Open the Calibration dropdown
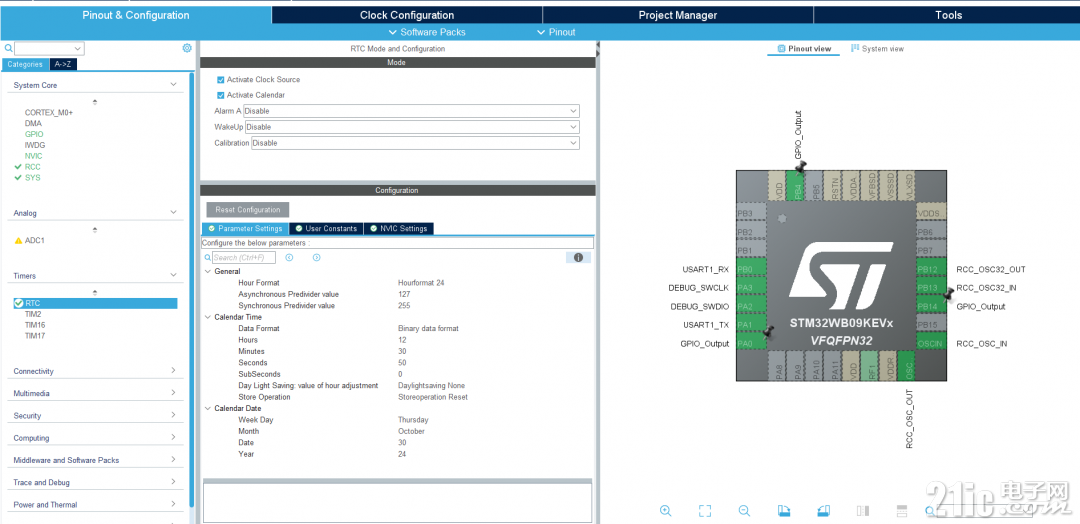This screenshot has width=1080, height=524. [x=415, y=143]
